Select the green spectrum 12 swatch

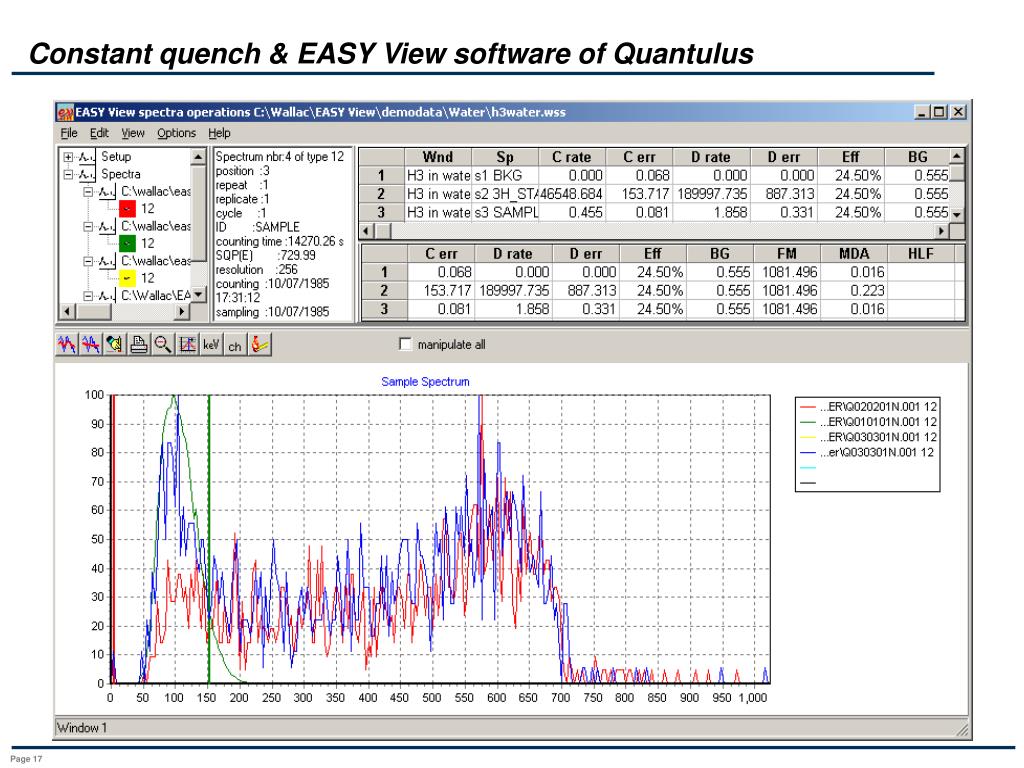(x=127, y=244)
